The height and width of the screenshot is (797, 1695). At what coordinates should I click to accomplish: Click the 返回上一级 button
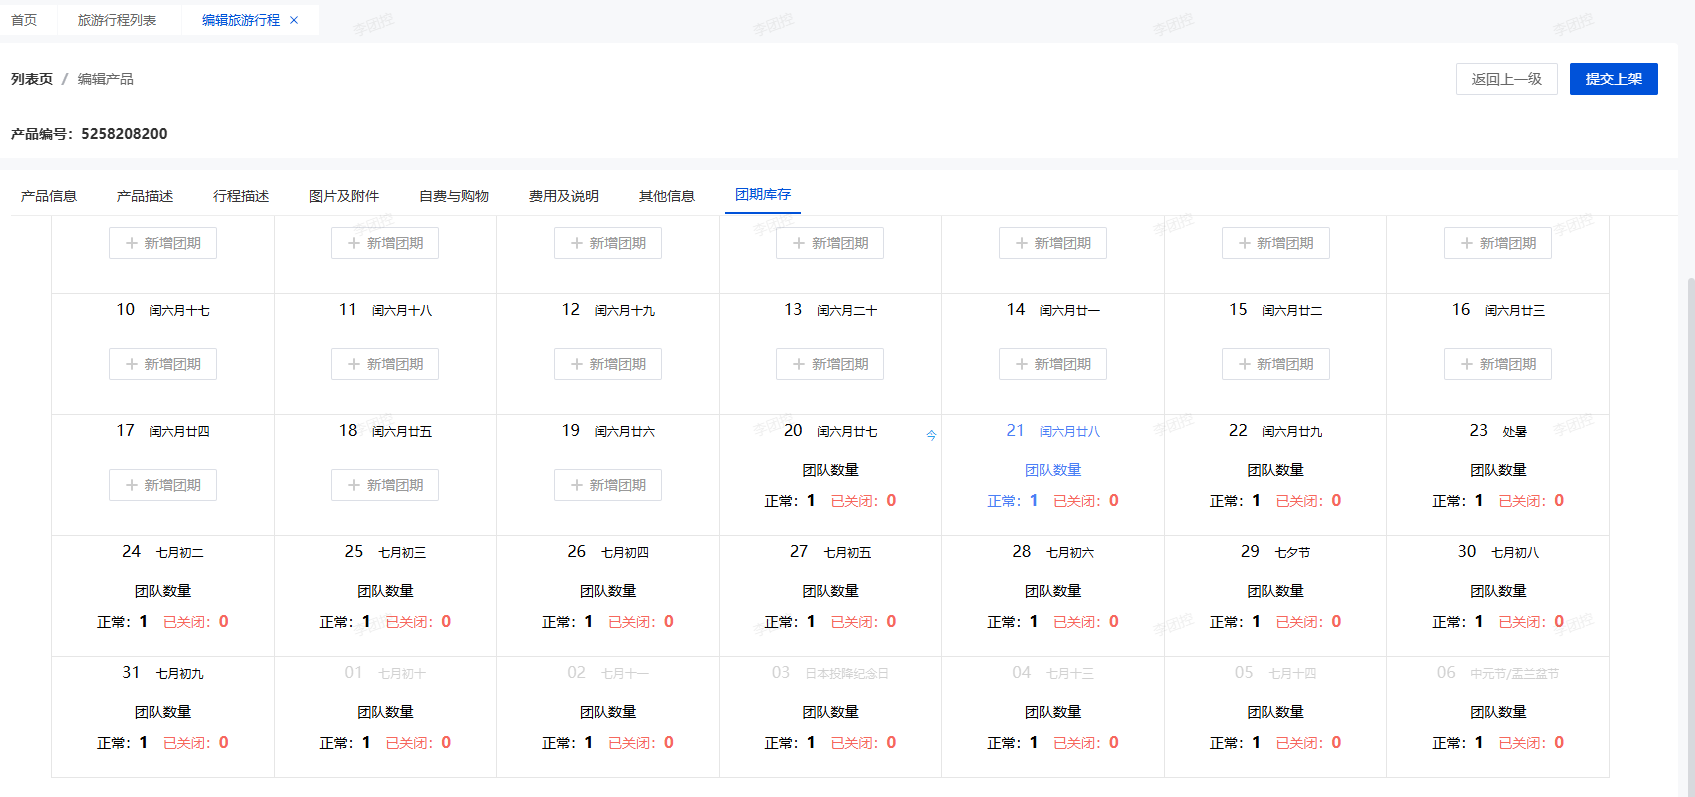(1506, 79)
